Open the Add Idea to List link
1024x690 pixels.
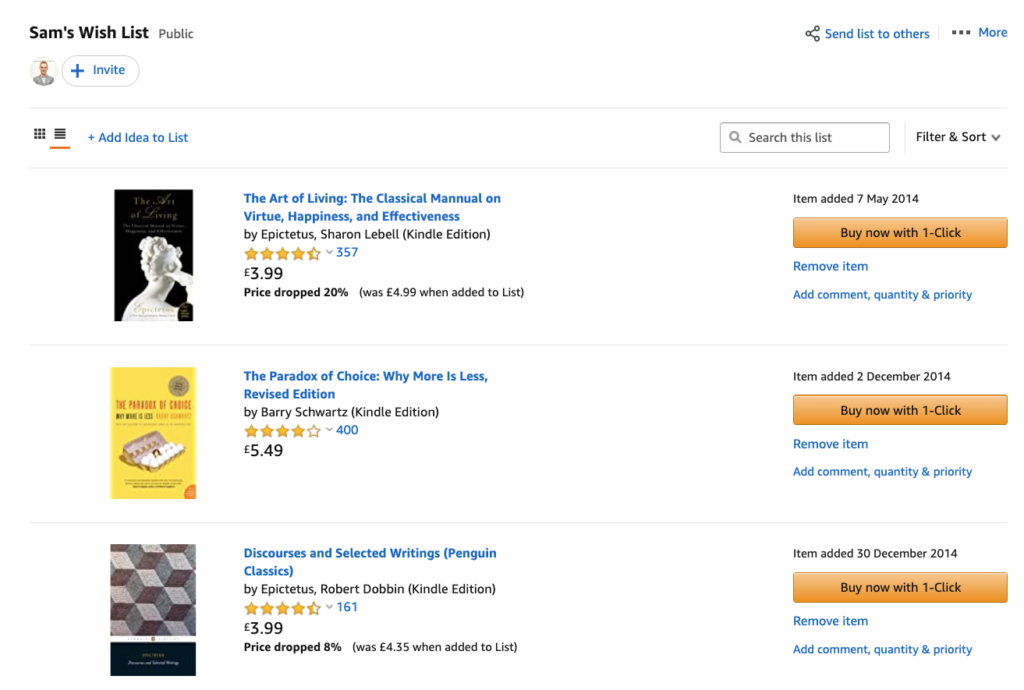tap(138, 137)
